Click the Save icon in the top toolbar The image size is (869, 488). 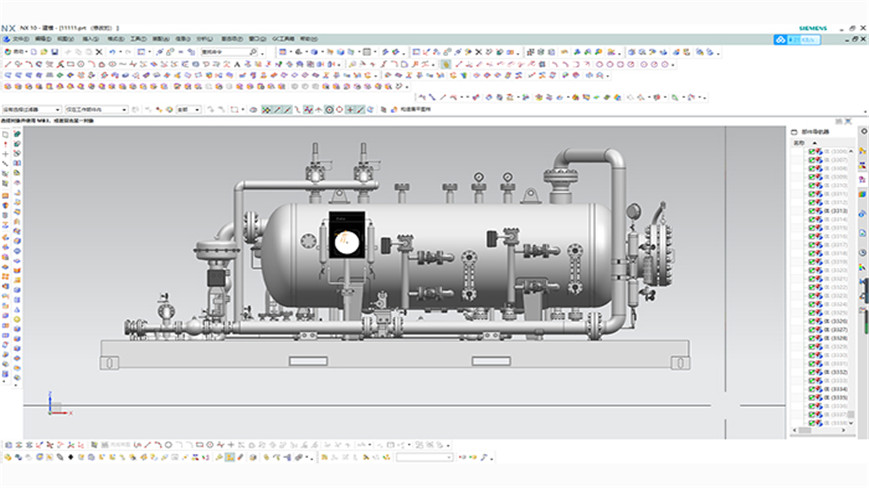(x=56, y=52)
